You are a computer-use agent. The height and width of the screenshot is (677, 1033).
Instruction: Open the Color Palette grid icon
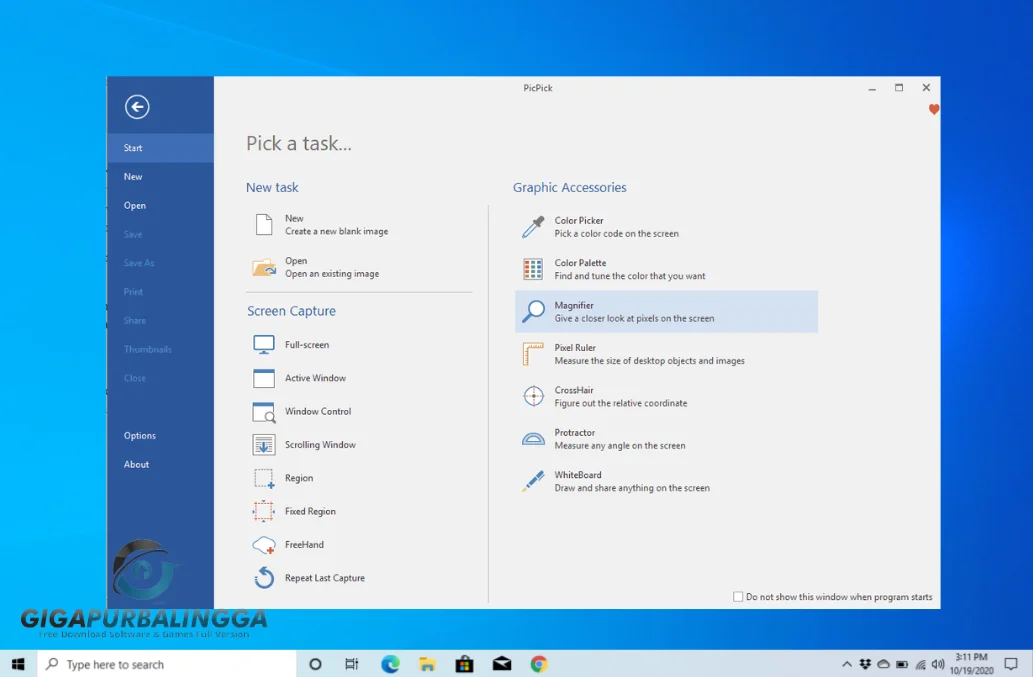[x=533, y=269]
